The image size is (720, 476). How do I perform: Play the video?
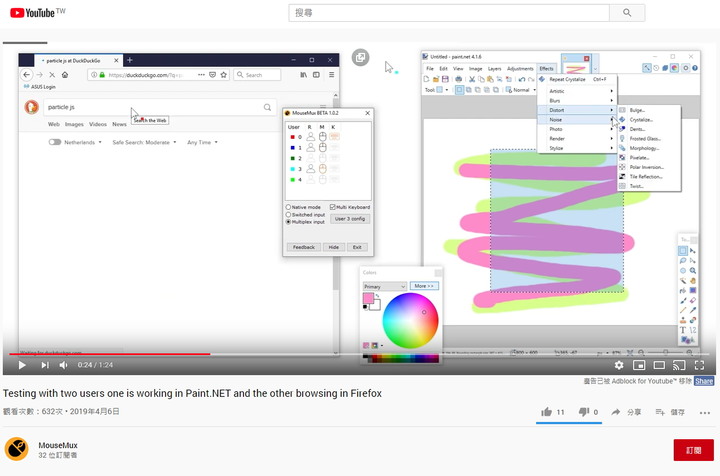tap(22, 365)
